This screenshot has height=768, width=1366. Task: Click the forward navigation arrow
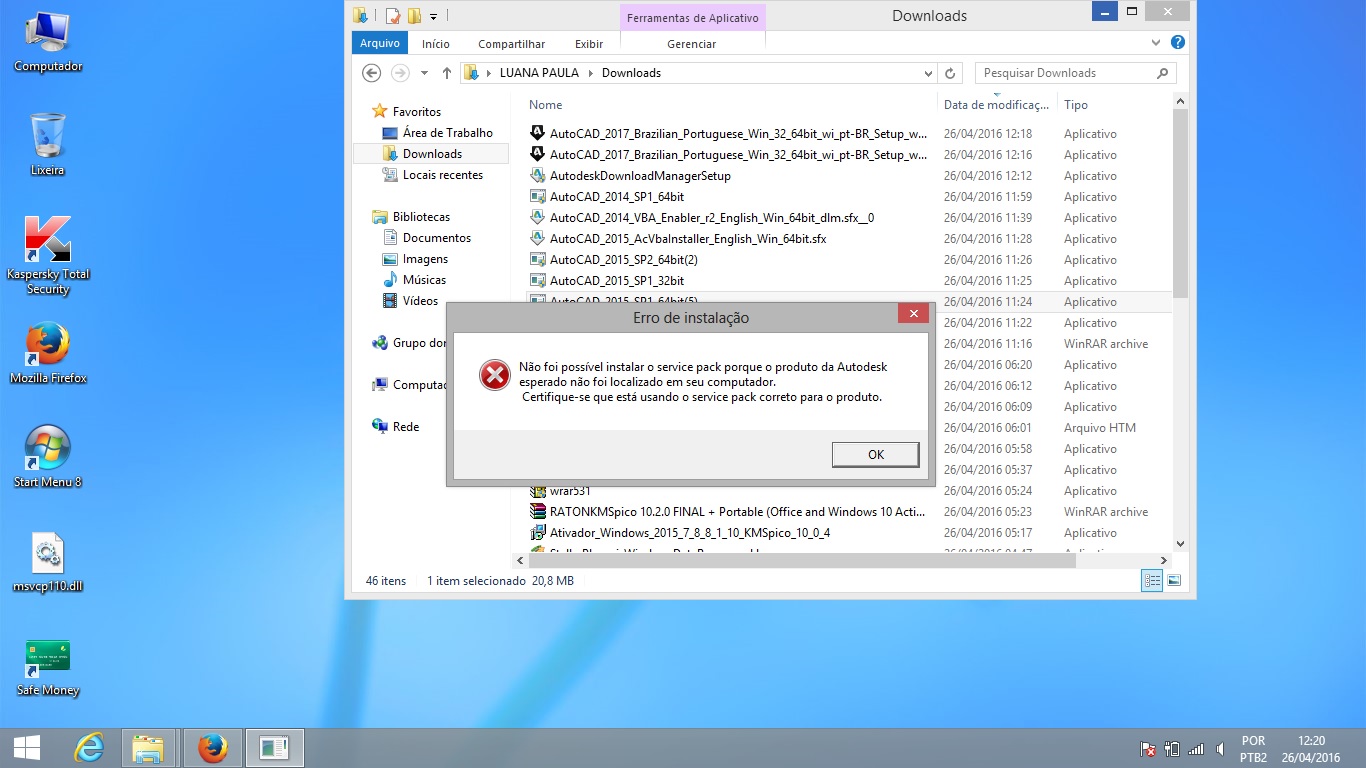[400, 73]
